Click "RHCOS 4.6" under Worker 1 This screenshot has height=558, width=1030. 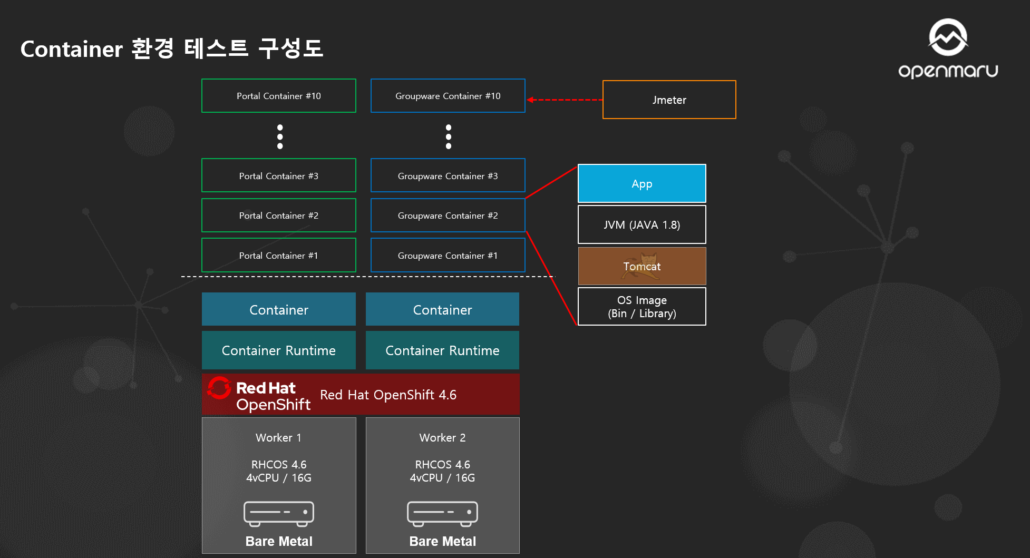click(x=279, y=464)
